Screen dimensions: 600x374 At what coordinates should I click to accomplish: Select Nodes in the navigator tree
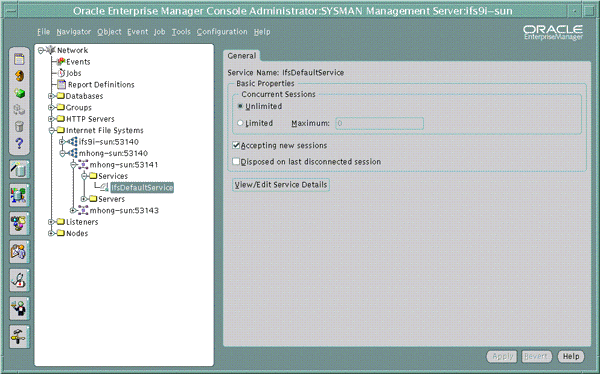pos(77,234)
